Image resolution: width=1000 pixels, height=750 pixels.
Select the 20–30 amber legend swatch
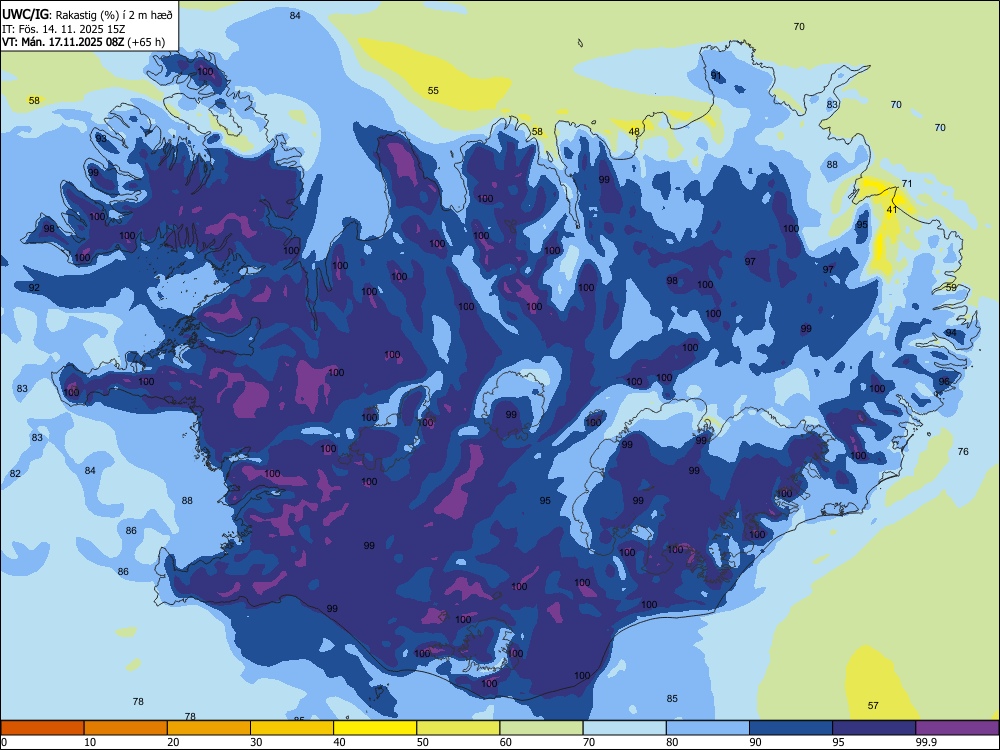(x=209, y=728)
